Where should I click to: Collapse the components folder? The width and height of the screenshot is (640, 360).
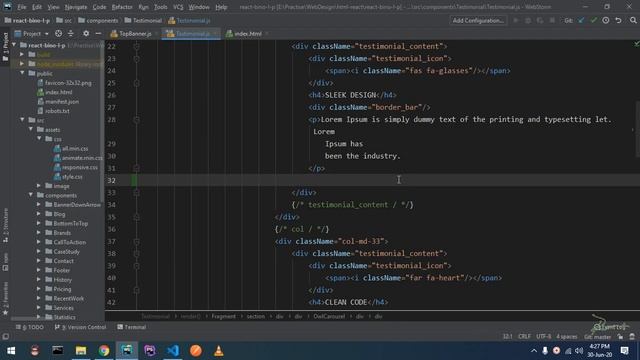pyautogui.click(x=31, y=195)
